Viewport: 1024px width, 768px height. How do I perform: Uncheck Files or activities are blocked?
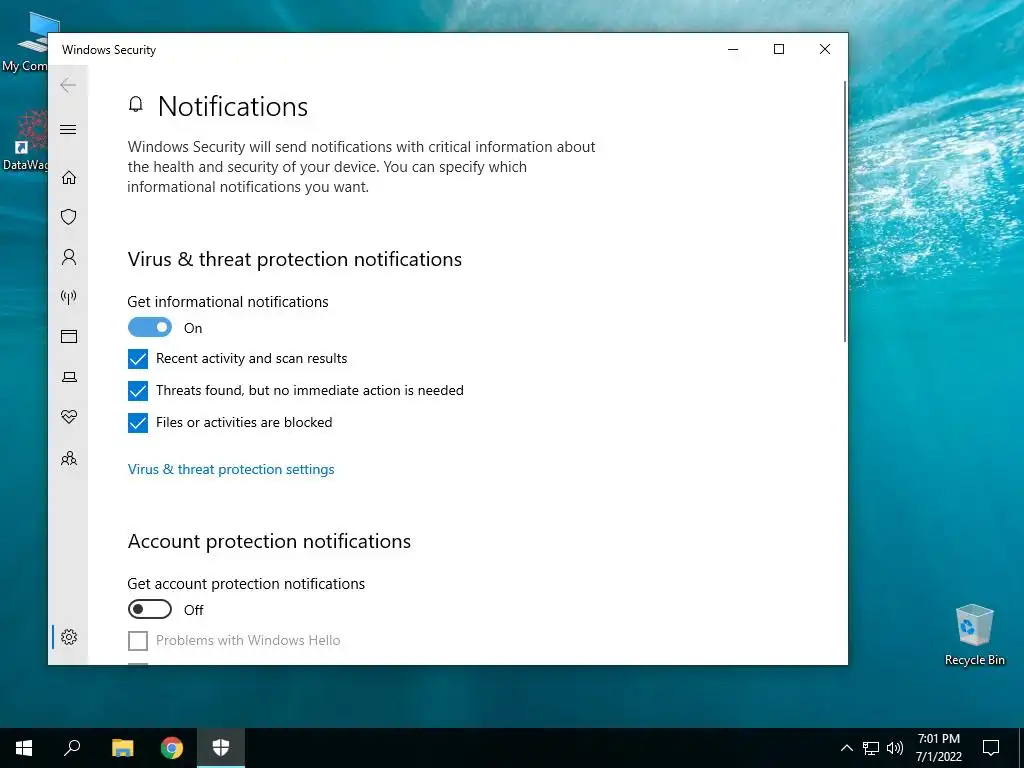(x=138, y=423)
